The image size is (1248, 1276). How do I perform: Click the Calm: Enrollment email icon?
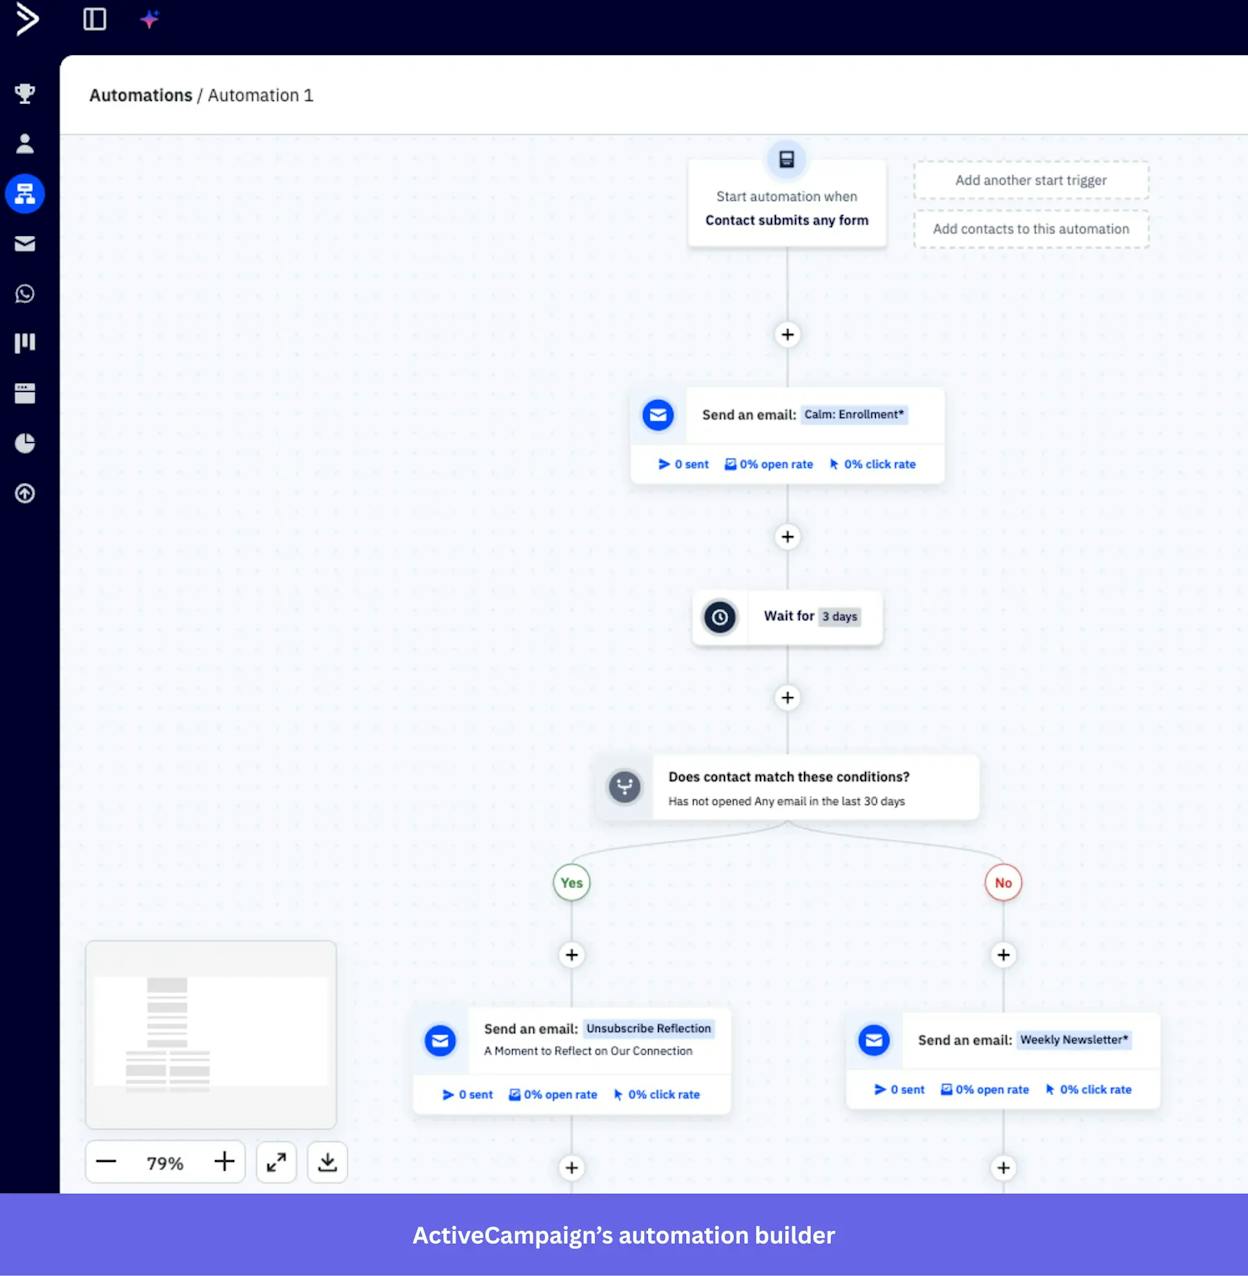[x=658, y=415]
